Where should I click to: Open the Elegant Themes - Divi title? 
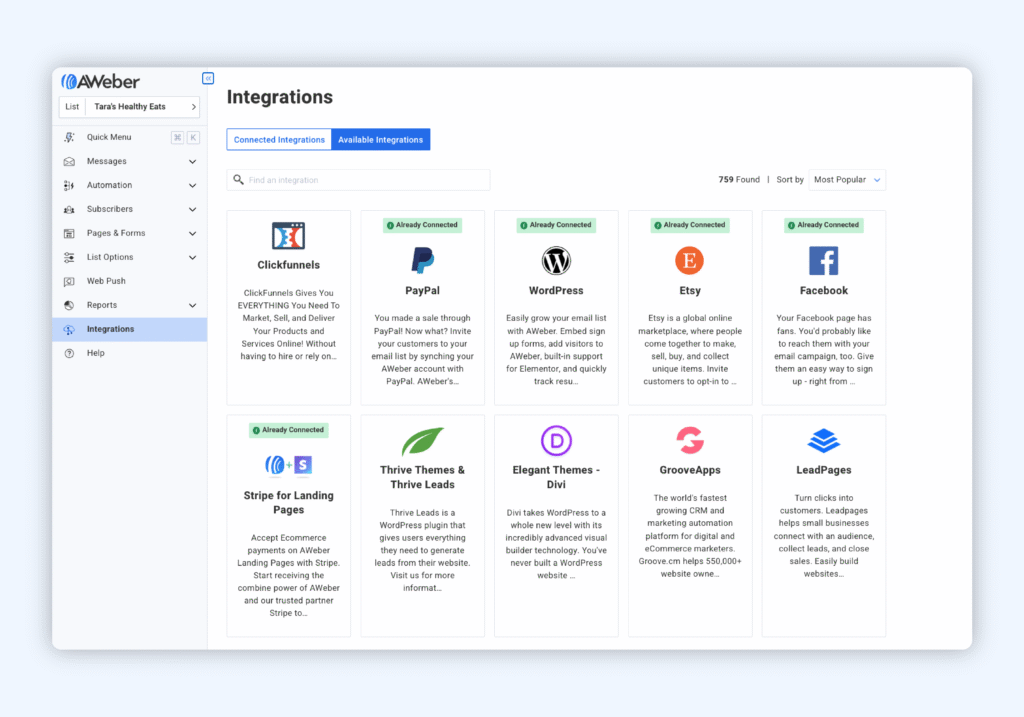(556, 477)
